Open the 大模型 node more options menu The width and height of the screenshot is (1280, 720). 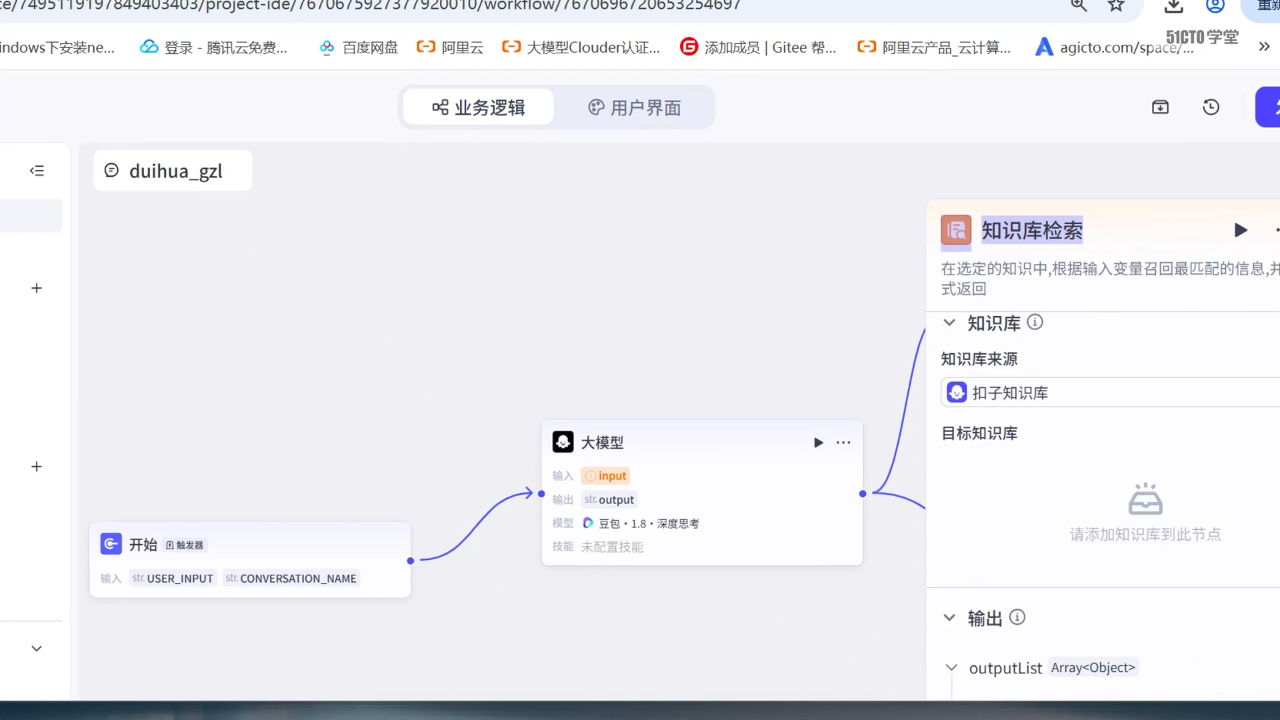coord(843,443)
